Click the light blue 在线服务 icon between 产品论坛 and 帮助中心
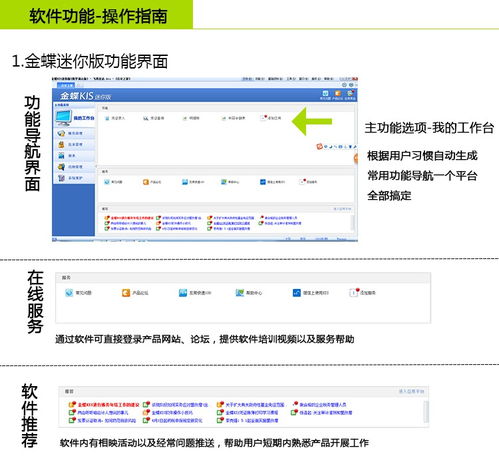The image size is (499, 464). tap(183, 293)
